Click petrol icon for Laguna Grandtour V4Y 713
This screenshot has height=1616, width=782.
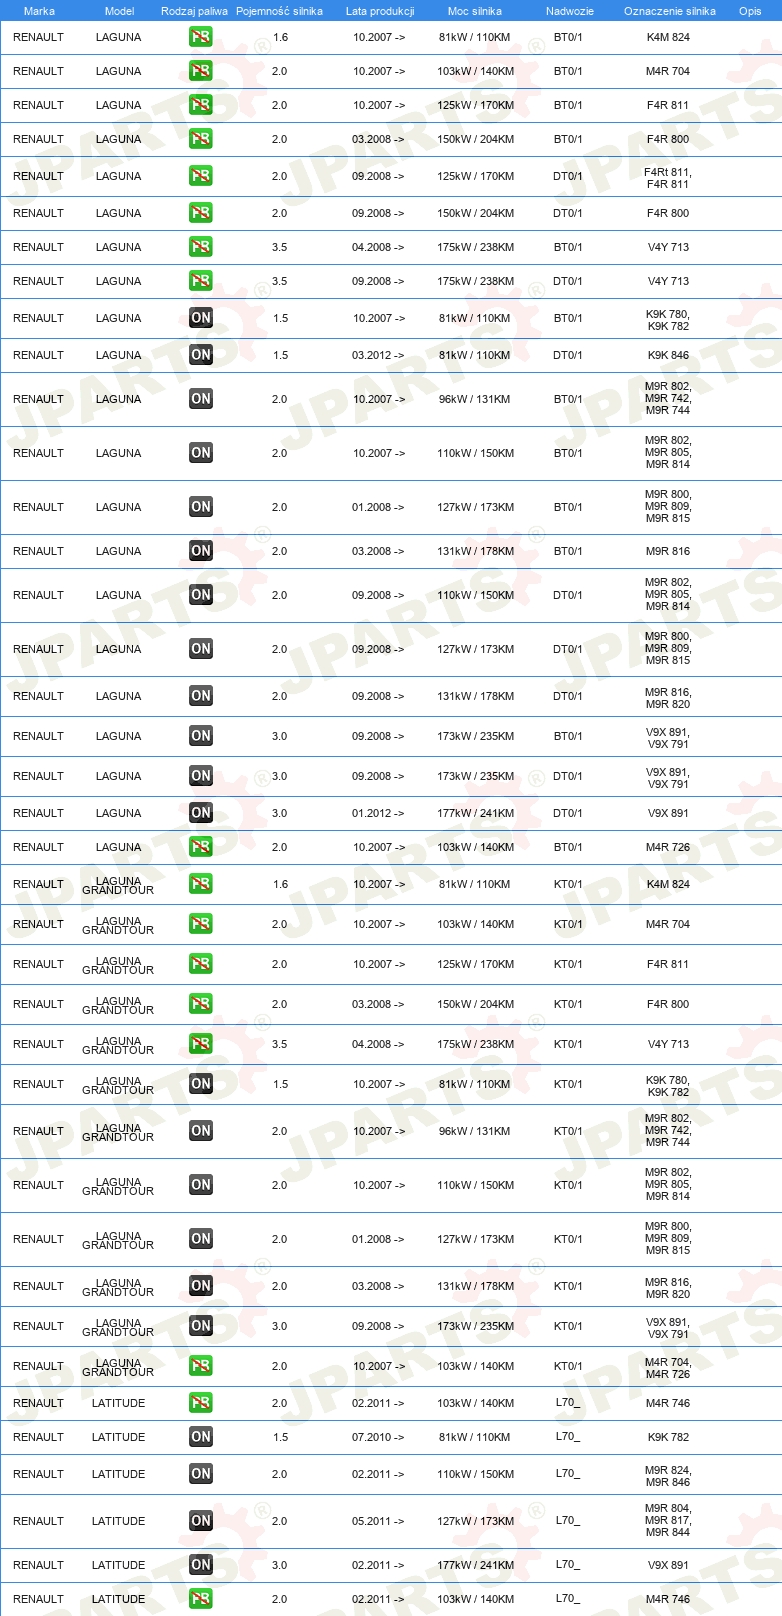point(201,1044)
